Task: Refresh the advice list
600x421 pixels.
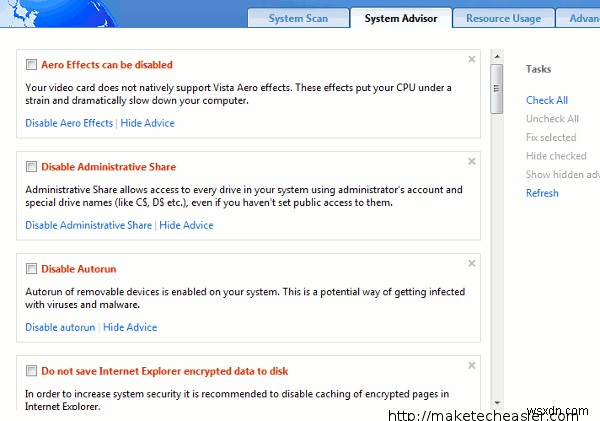Action: point(542,193)
